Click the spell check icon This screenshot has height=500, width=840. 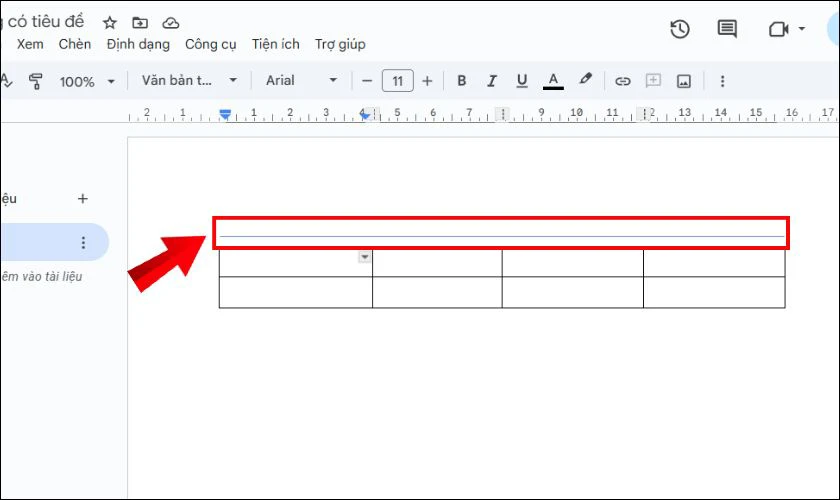pos(6,81)
